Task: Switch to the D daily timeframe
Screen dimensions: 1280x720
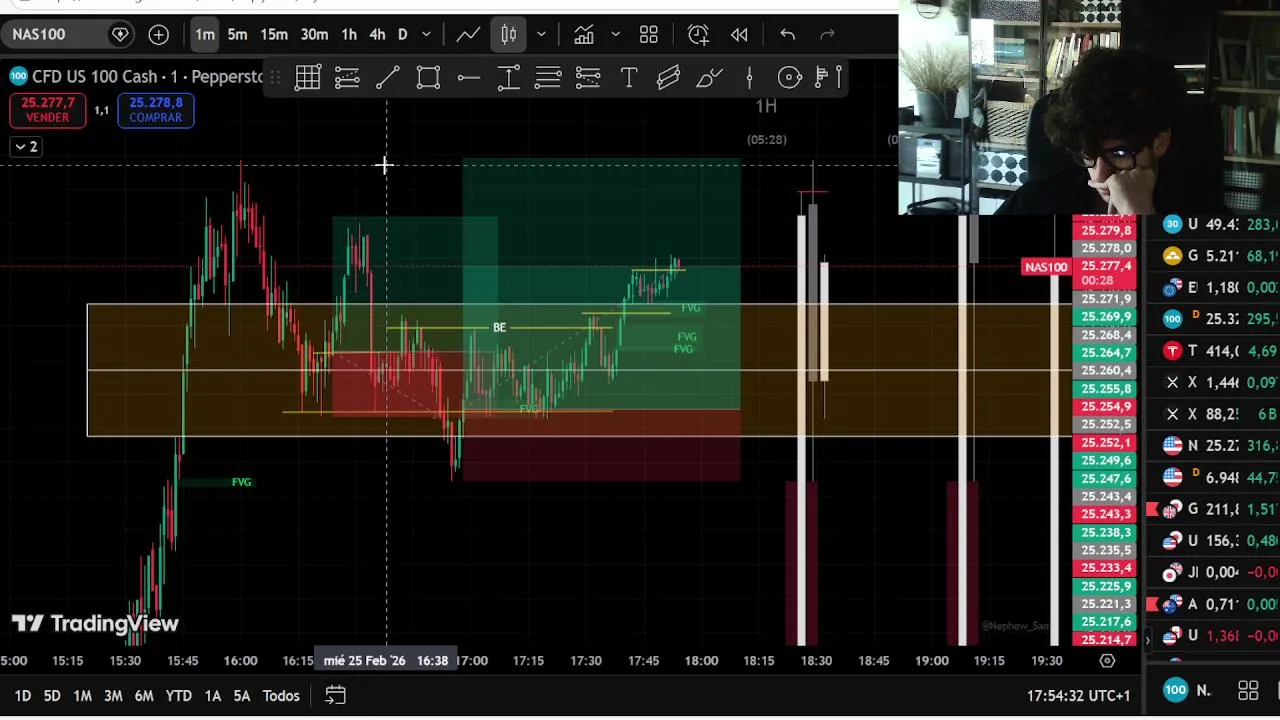Action: (402, 34)
